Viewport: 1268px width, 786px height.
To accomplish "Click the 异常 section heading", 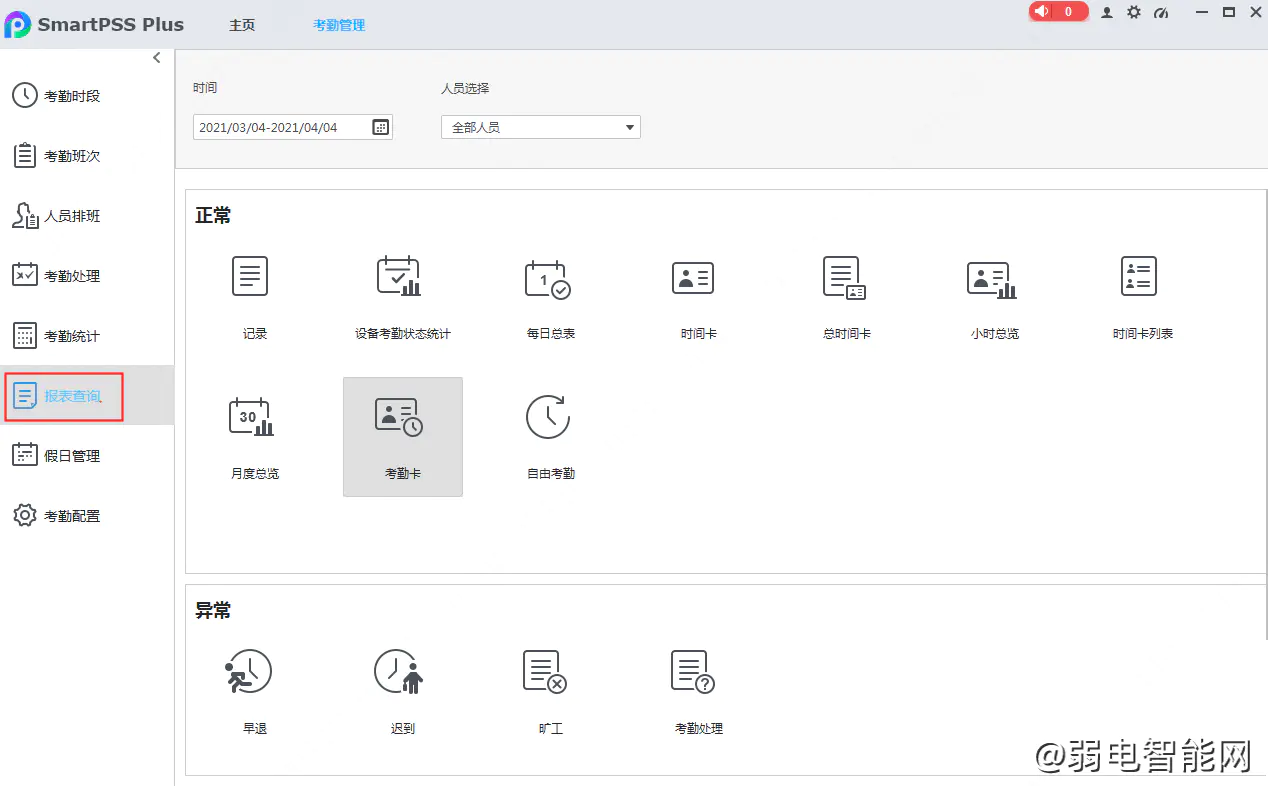I will pos(213,611).
